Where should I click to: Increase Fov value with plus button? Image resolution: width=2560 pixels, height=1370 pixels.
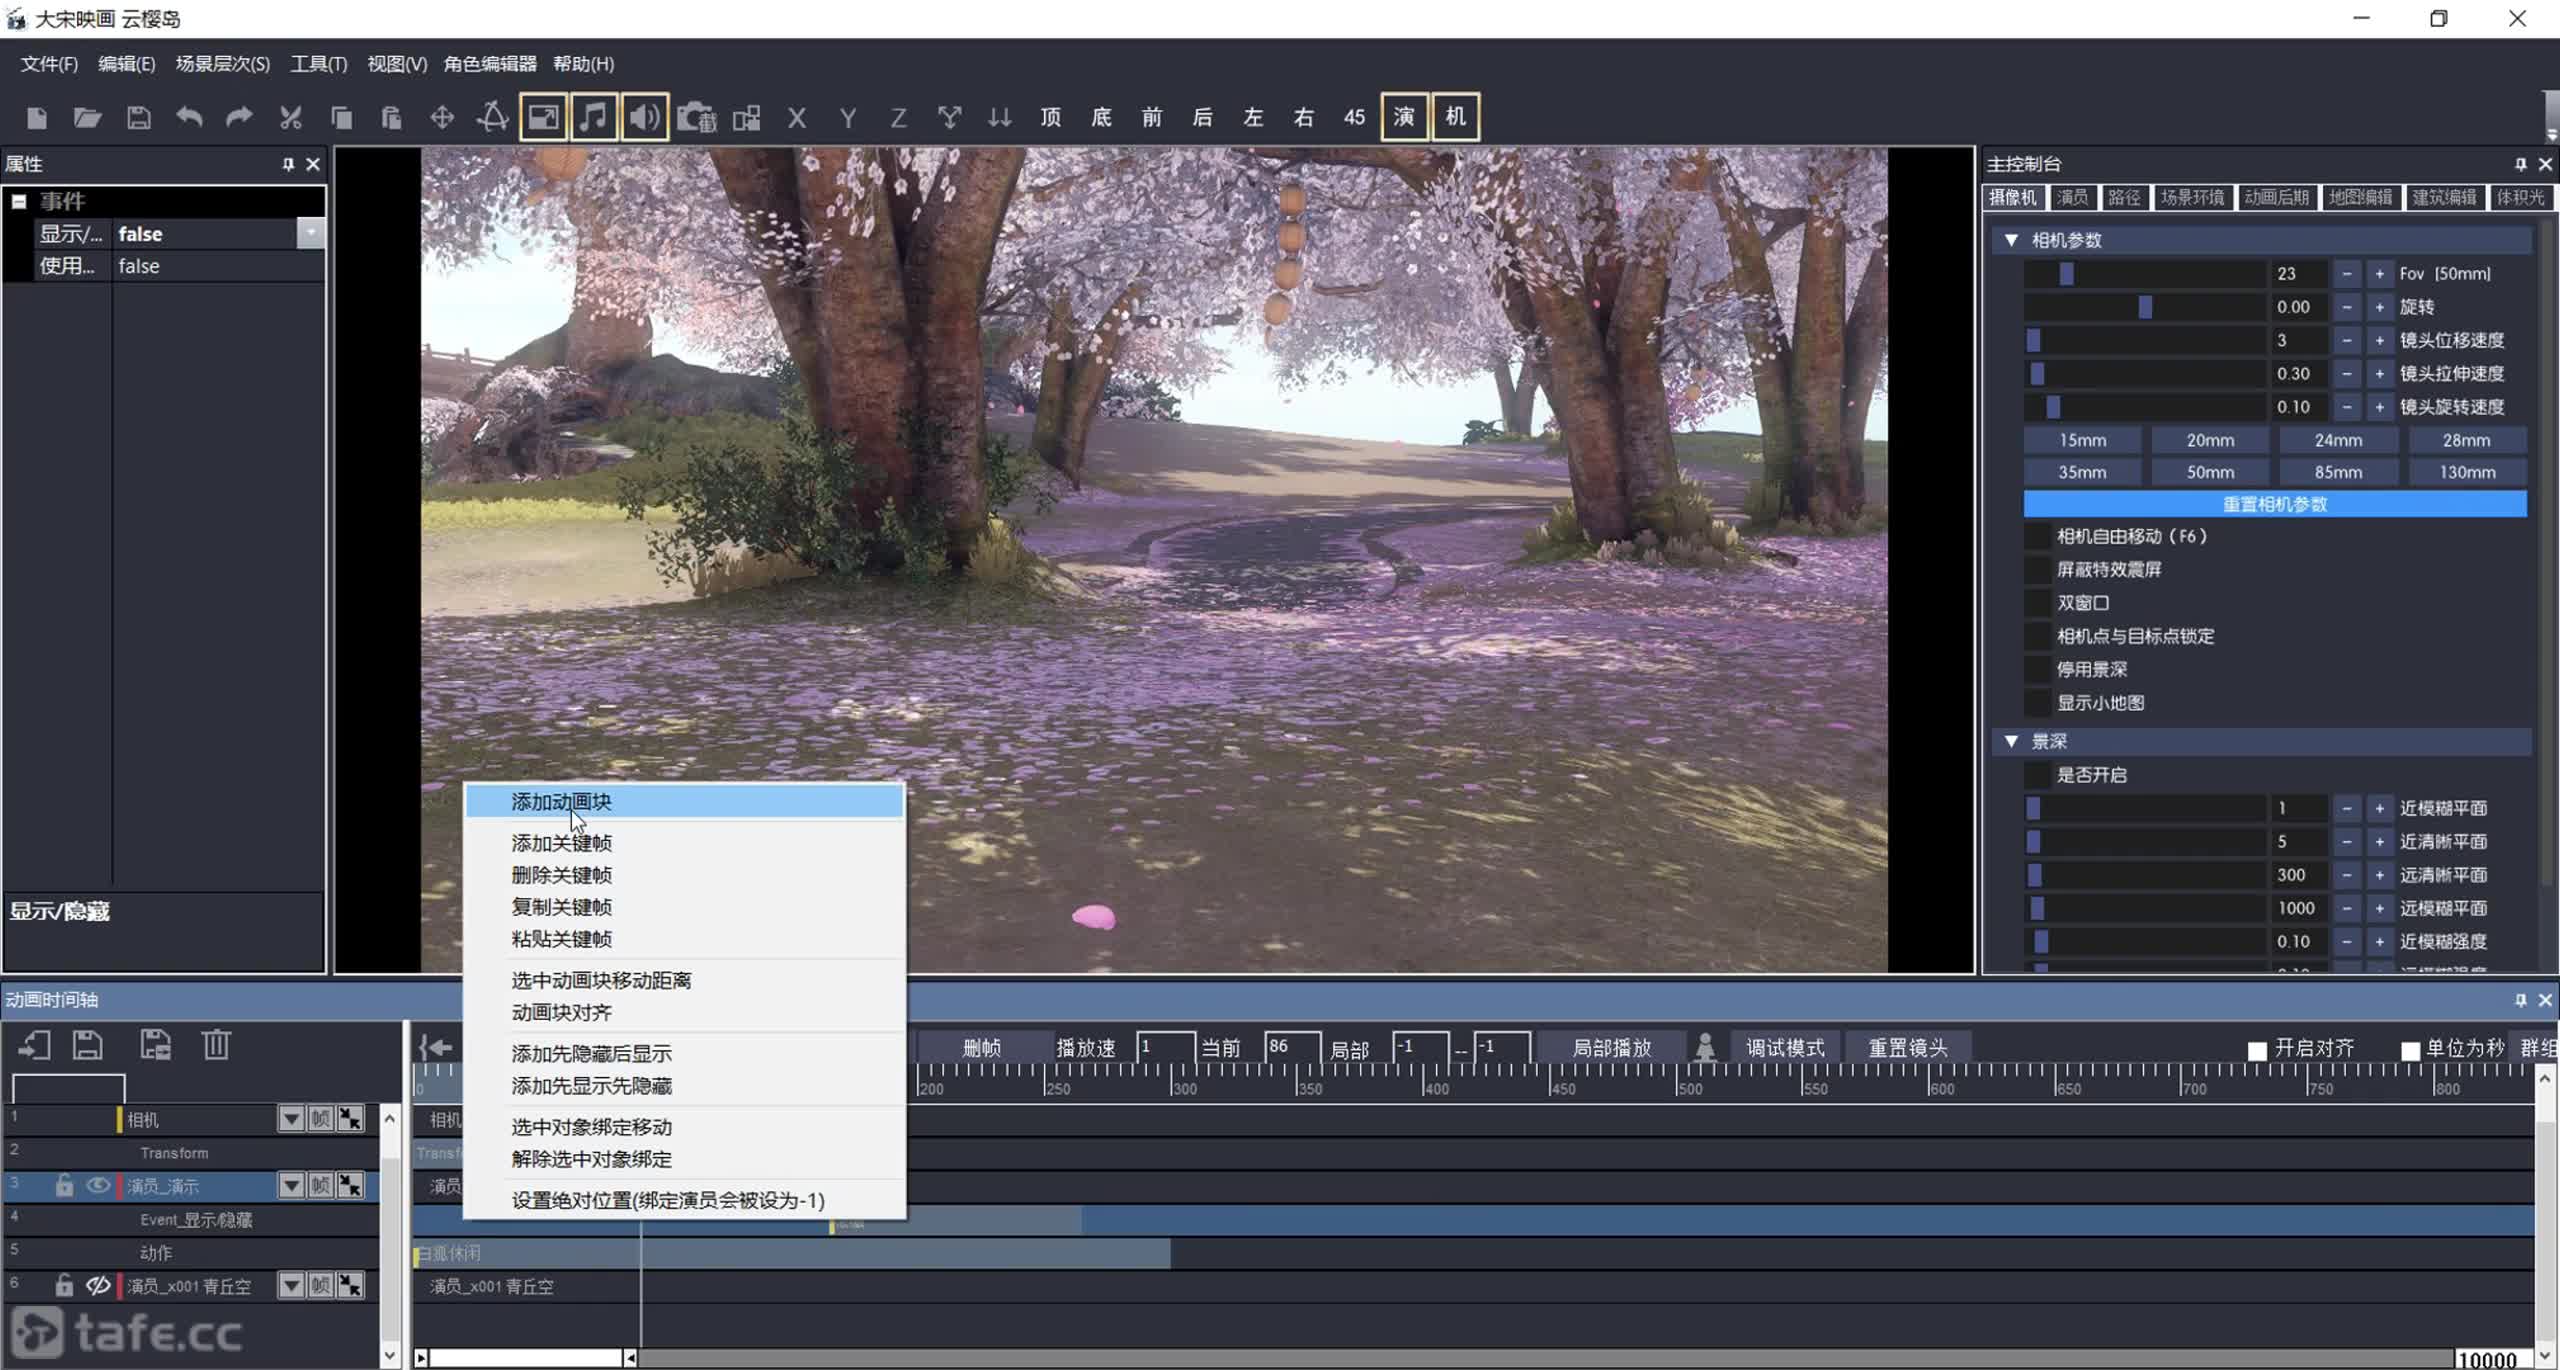click(2380, 274)
